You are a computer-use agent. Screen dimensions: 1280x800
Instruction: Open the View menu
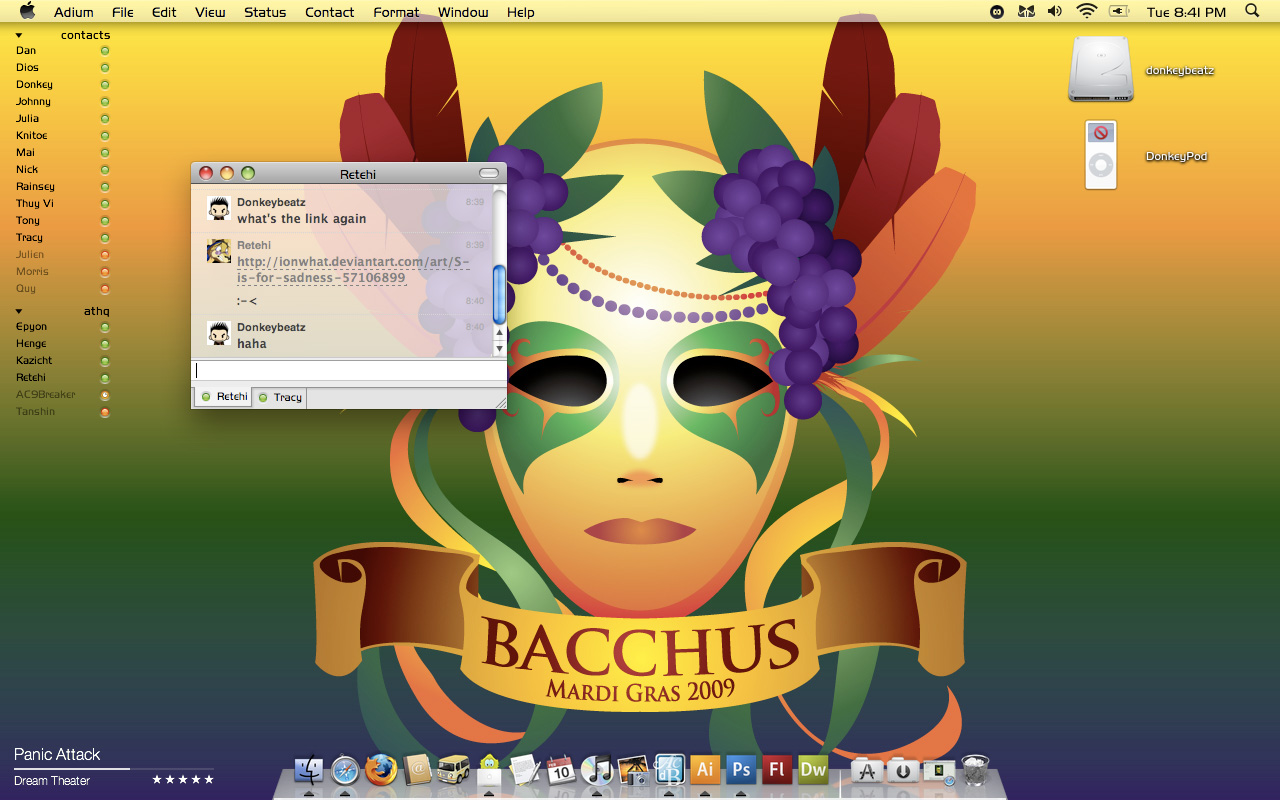[x=210, y=12]
